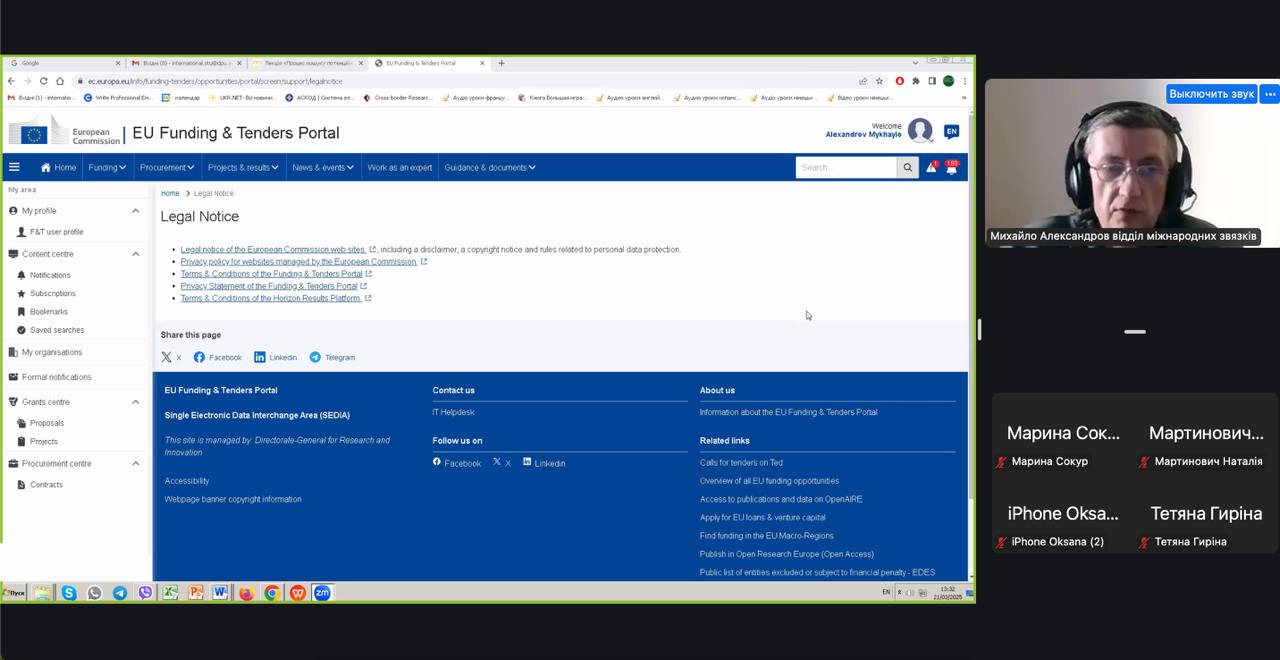Open the notifications icon with 100 badge

(x=951, y=167)
